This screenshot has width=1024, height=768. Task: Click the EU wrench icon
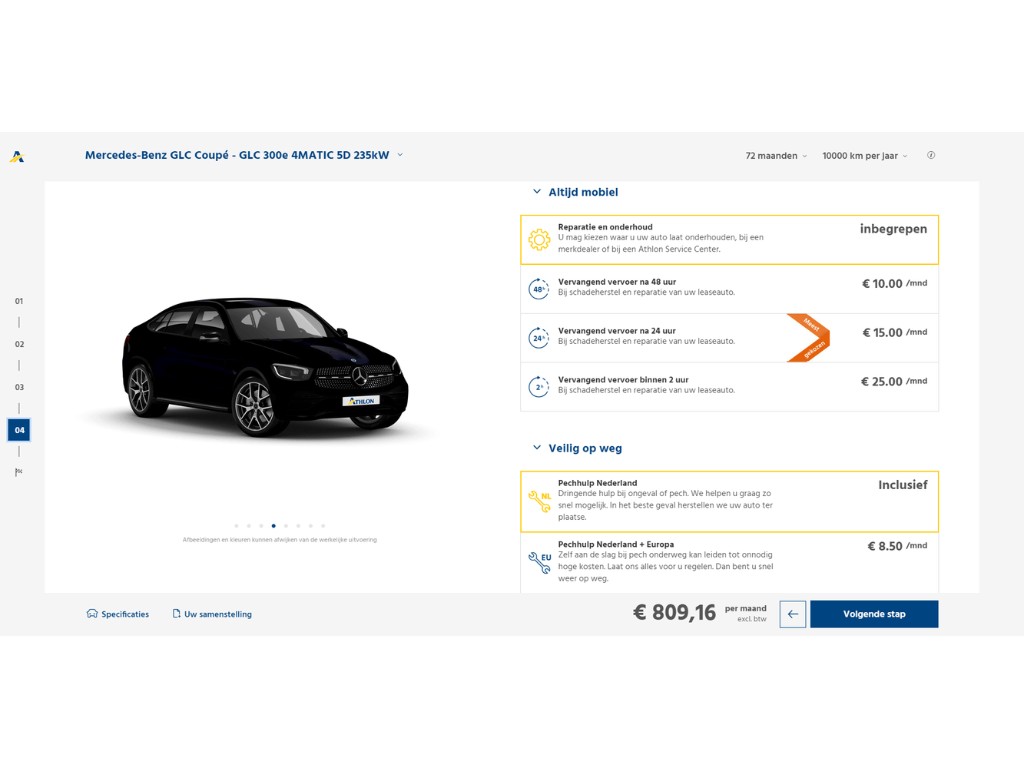pos(539,562)
